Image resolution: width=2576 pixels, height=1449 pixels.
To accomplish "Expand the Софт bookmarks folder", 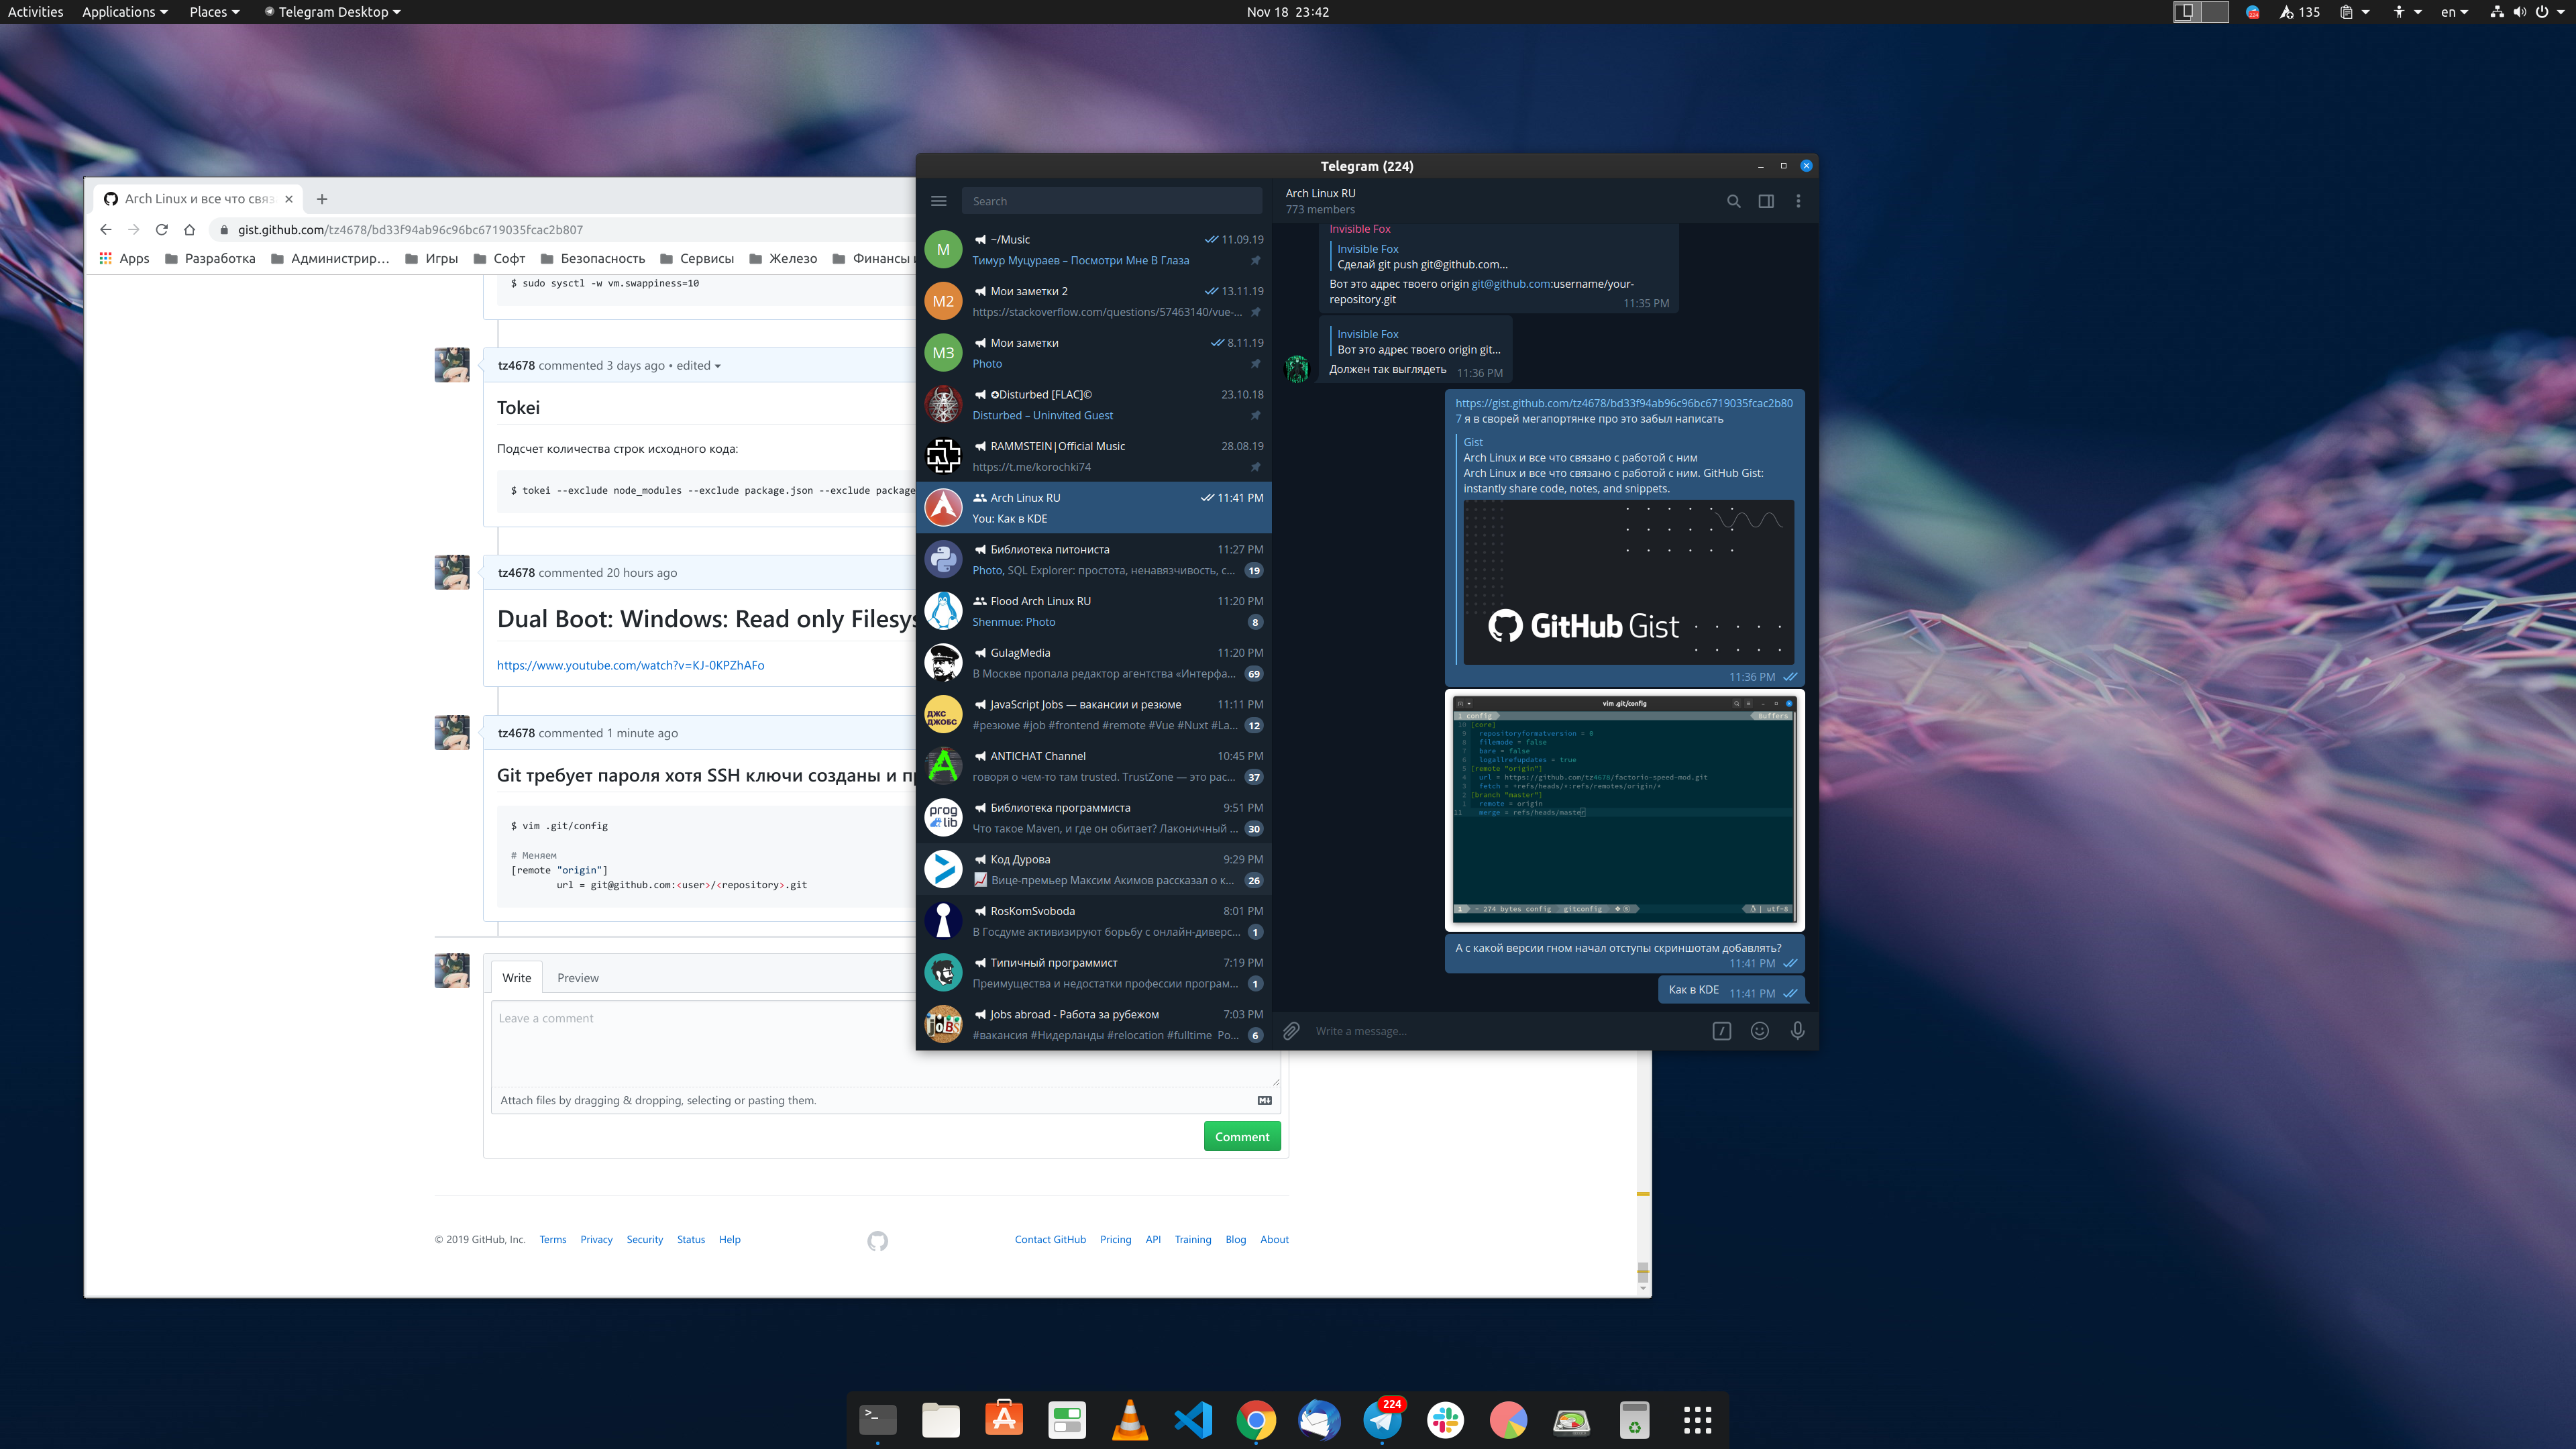I will pos(499,258).
